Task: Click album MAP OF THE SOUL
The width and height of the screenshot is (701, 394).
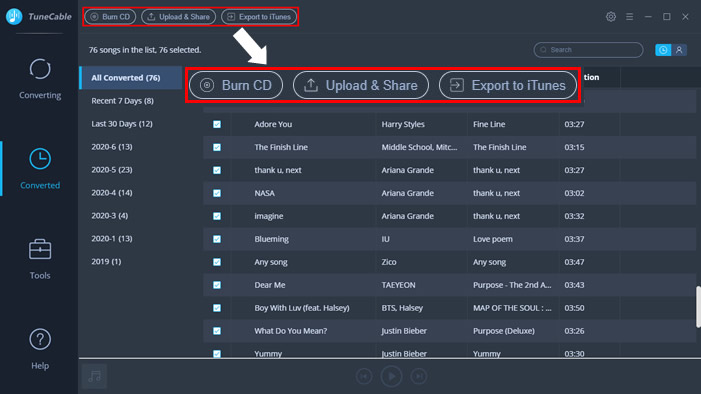Action: (x=512, y=308)
